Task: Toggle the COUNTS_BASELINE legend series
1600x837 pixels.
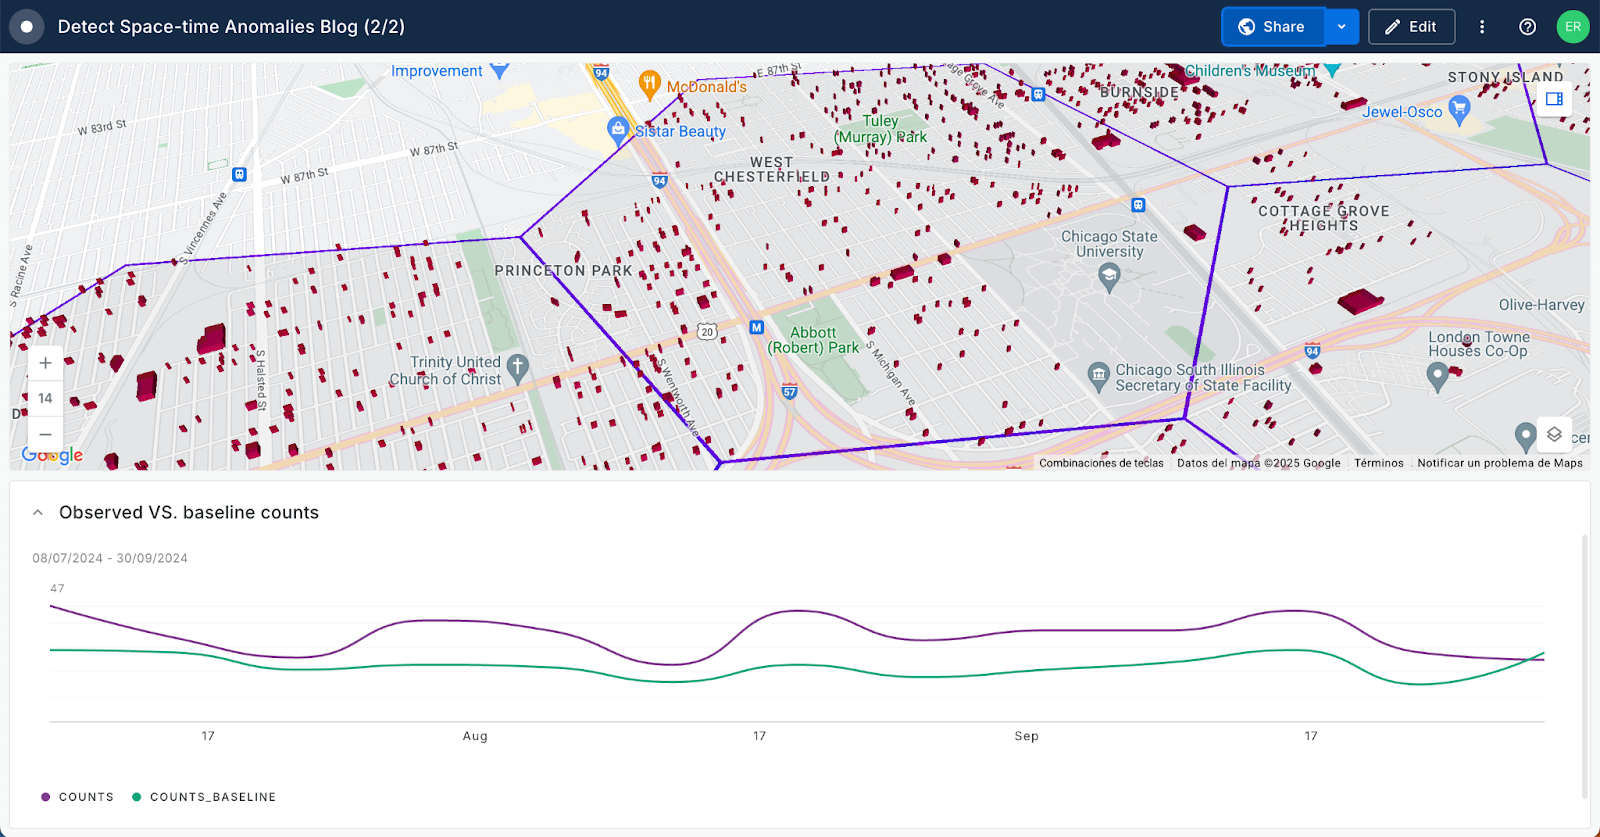Action: point(204,797)
